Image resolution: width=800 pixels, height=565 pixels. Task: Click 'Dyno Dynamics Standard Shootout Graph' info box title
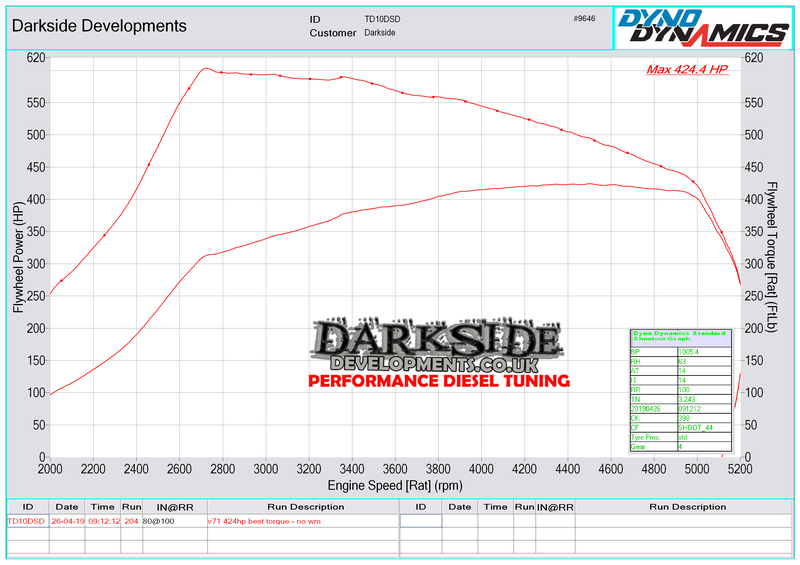click(679, 336)
